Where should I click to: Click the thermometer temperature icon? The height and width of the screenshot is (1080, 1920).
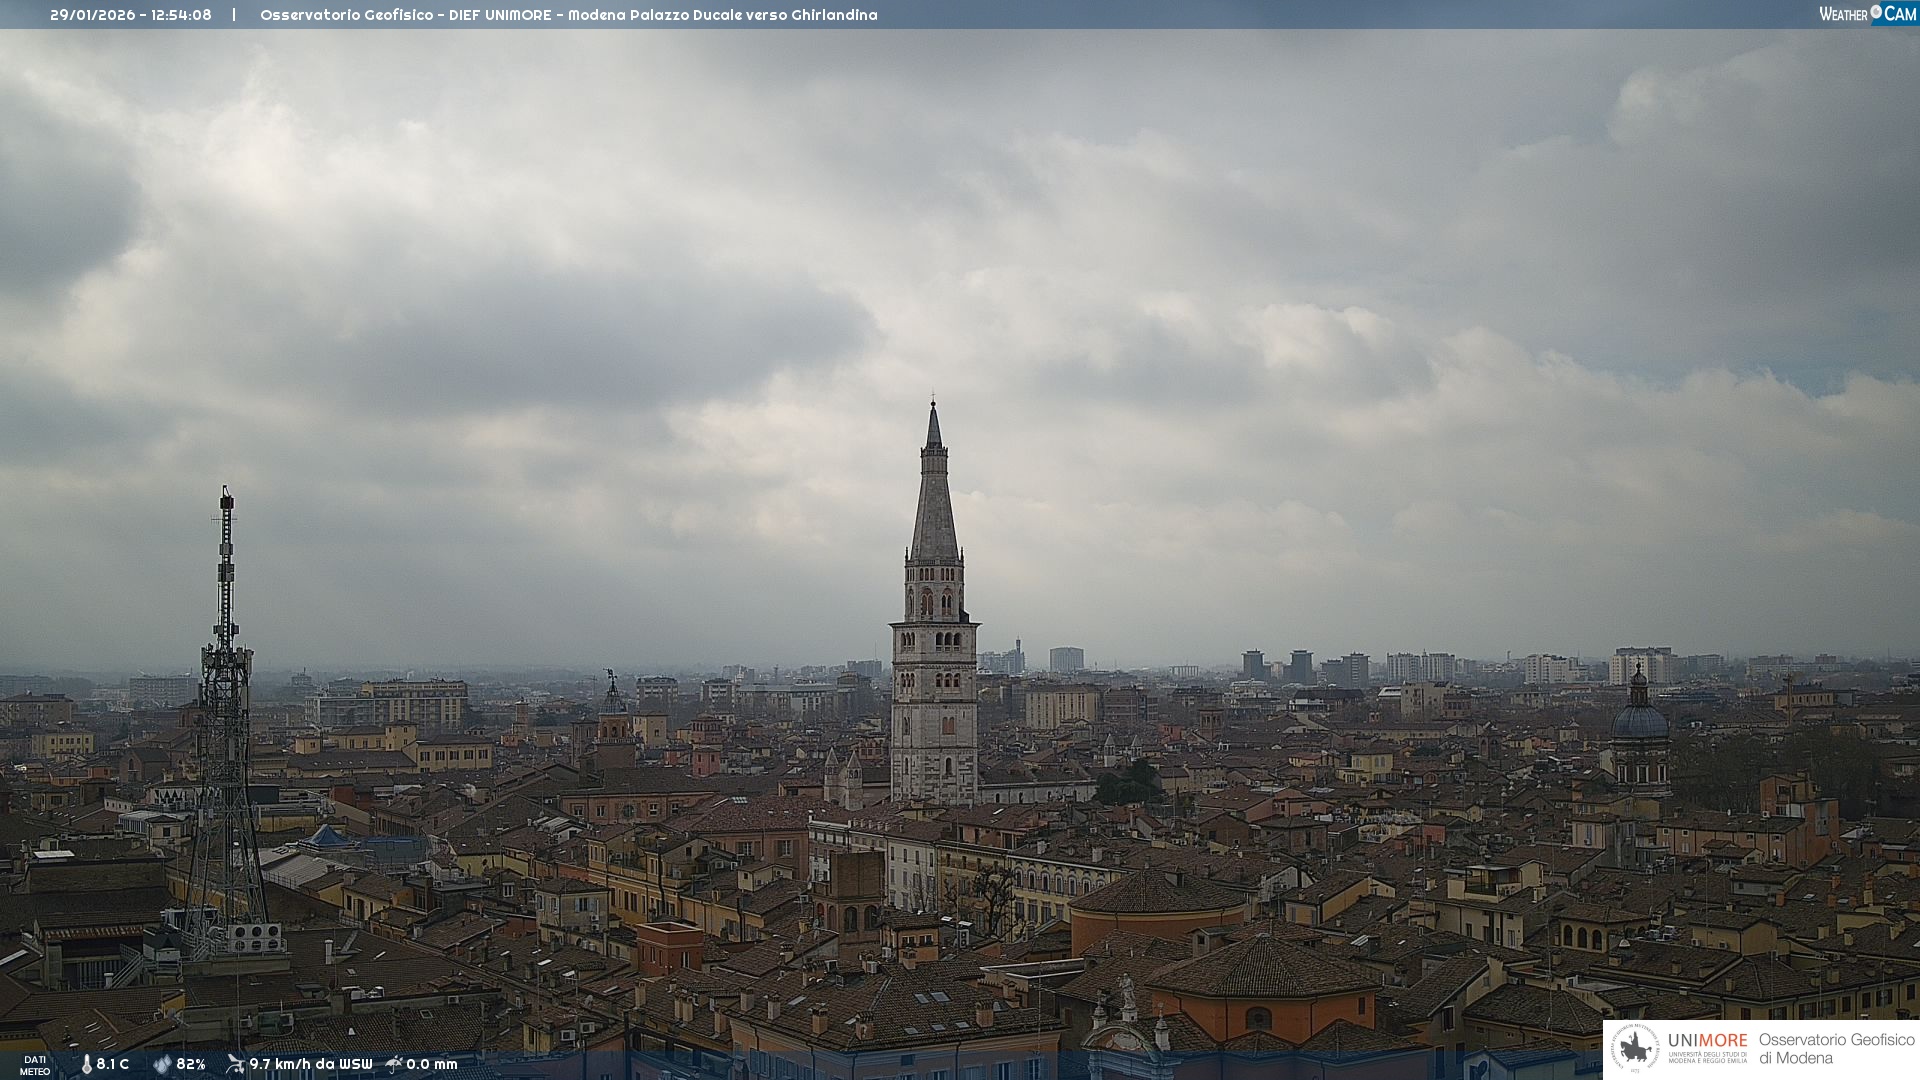point(86,1064)
